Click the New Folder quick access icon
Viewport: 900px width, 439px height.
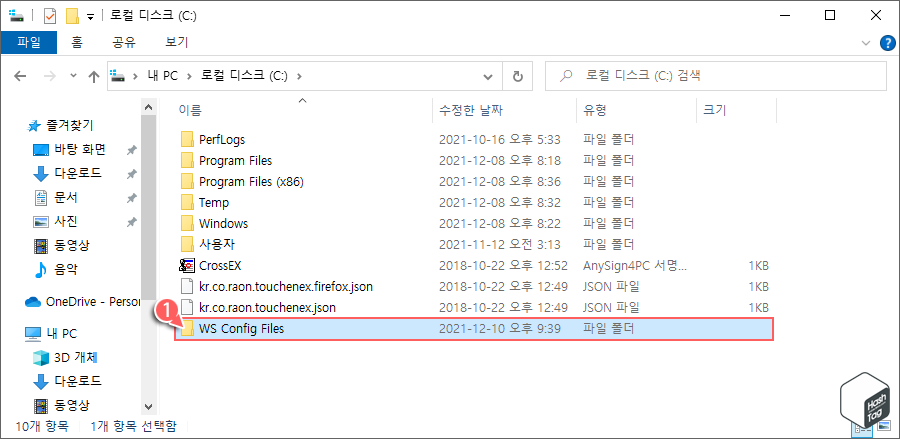pyautogui.click(x=72, y=16)
